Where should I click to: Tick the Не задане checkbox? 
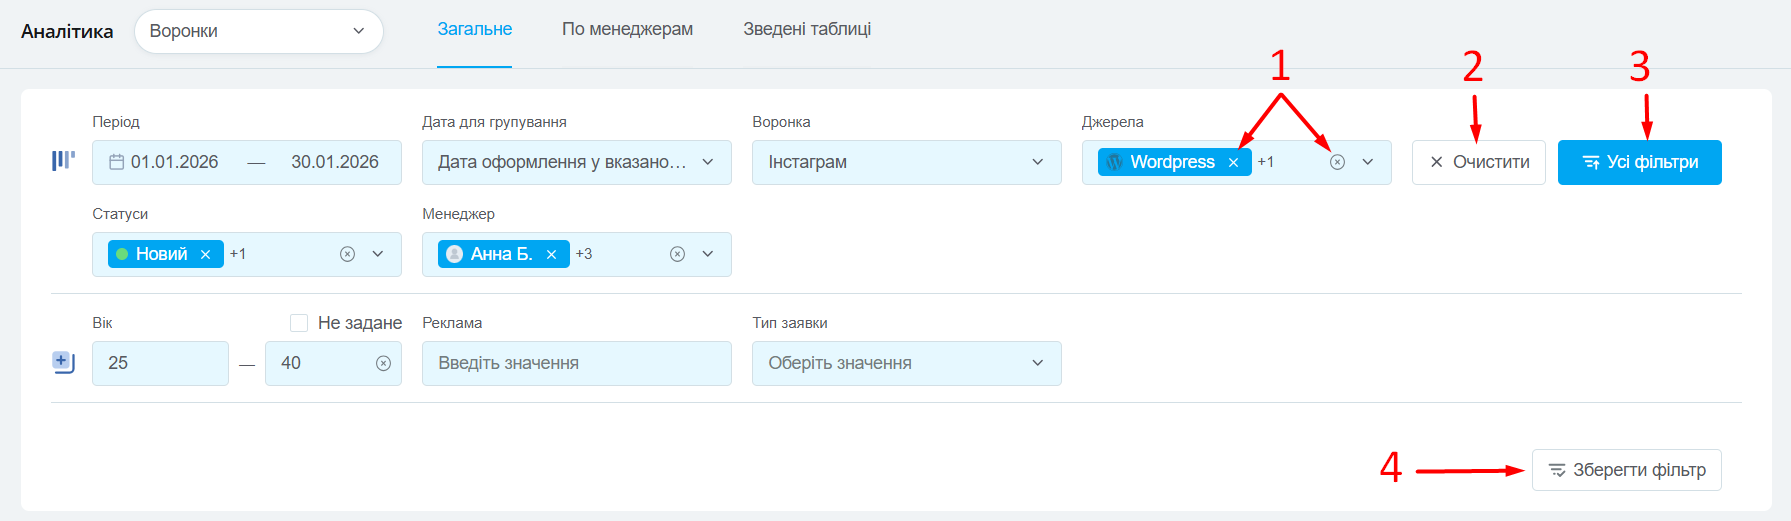[299, 323]
